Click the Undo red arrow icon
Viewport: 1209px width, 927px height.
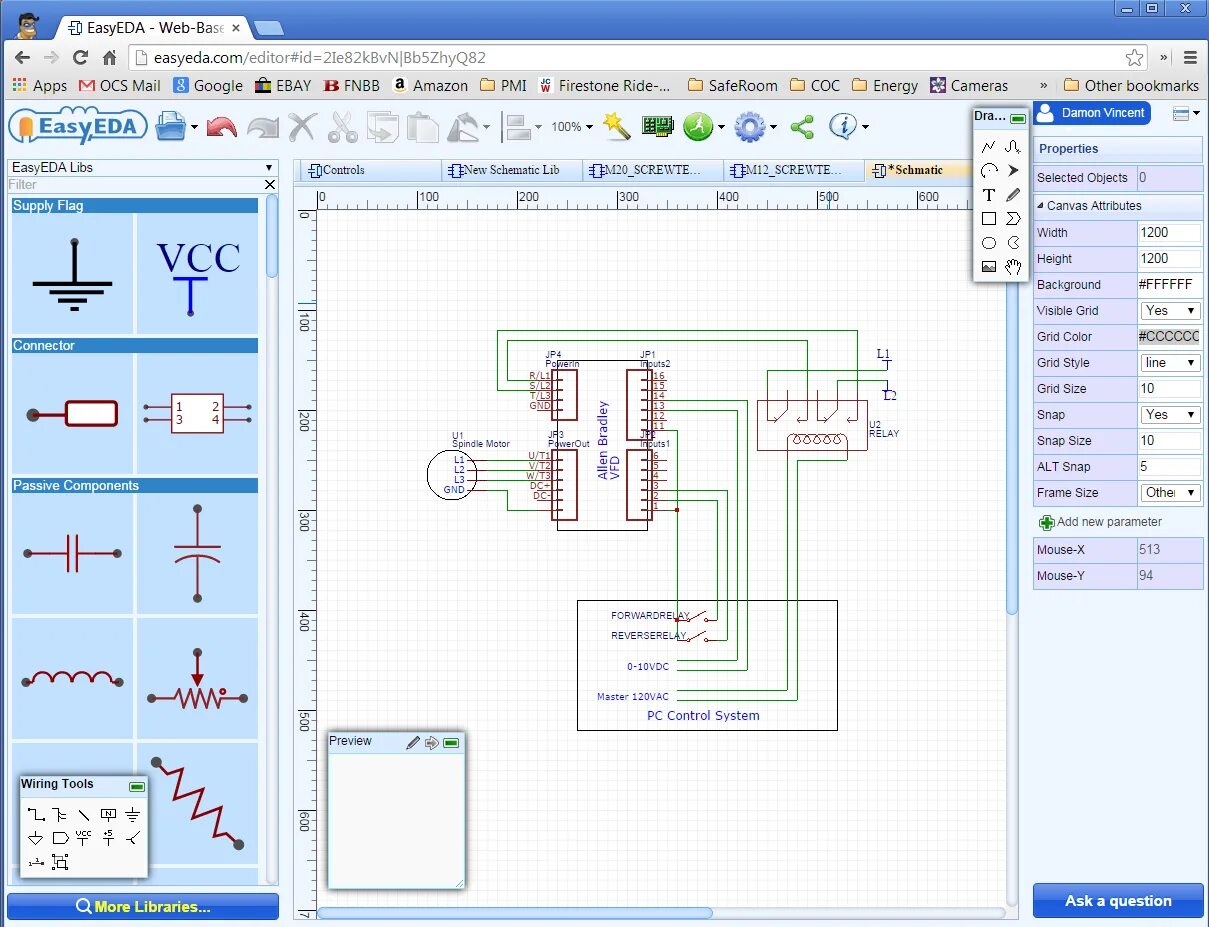click(221, 128)
